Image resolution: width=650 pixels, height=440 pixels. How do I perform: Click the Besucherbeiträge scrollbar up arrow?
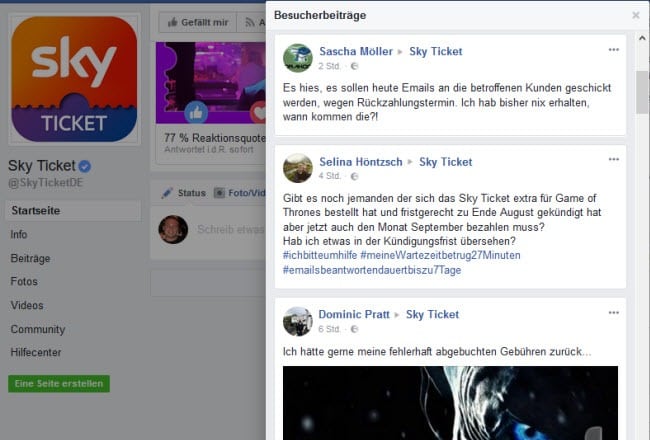click(x=642, y=38)
